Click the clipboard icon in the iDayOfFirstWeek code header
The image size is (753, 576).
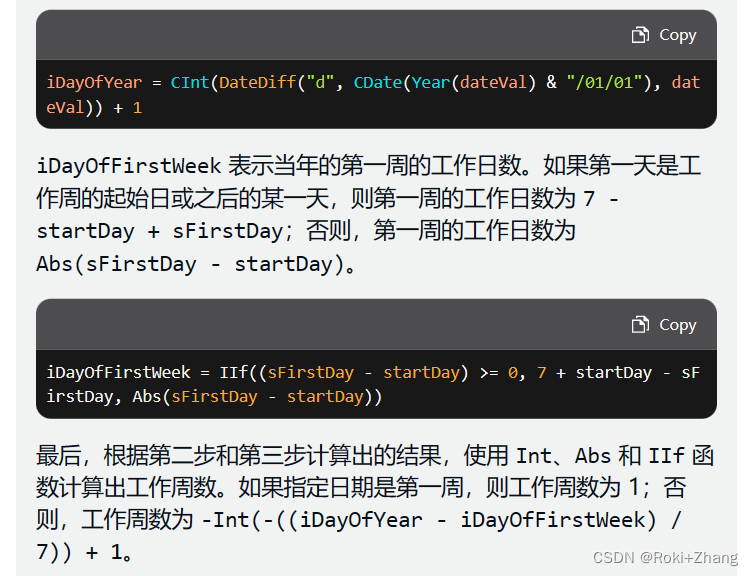pyautogui.click(x=640, y=325)
